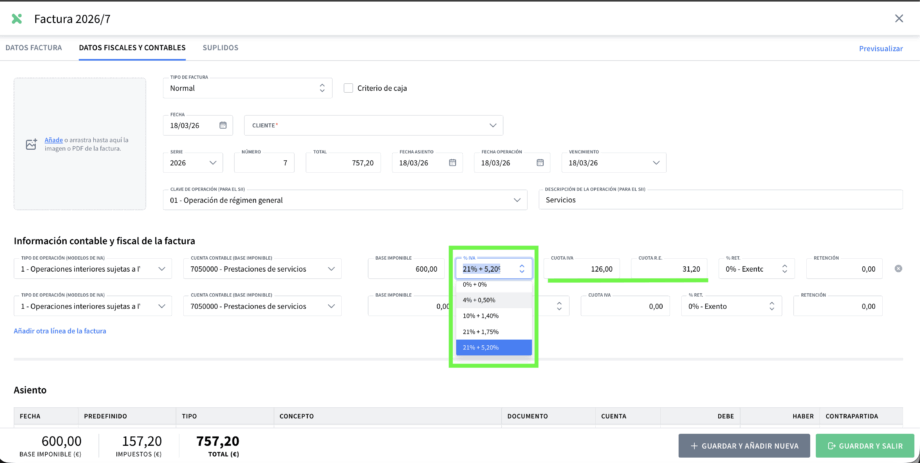This screenshot has width=920, height=463.
Task: Click the Previsualizar link
Action: click(x=880, y=48)
